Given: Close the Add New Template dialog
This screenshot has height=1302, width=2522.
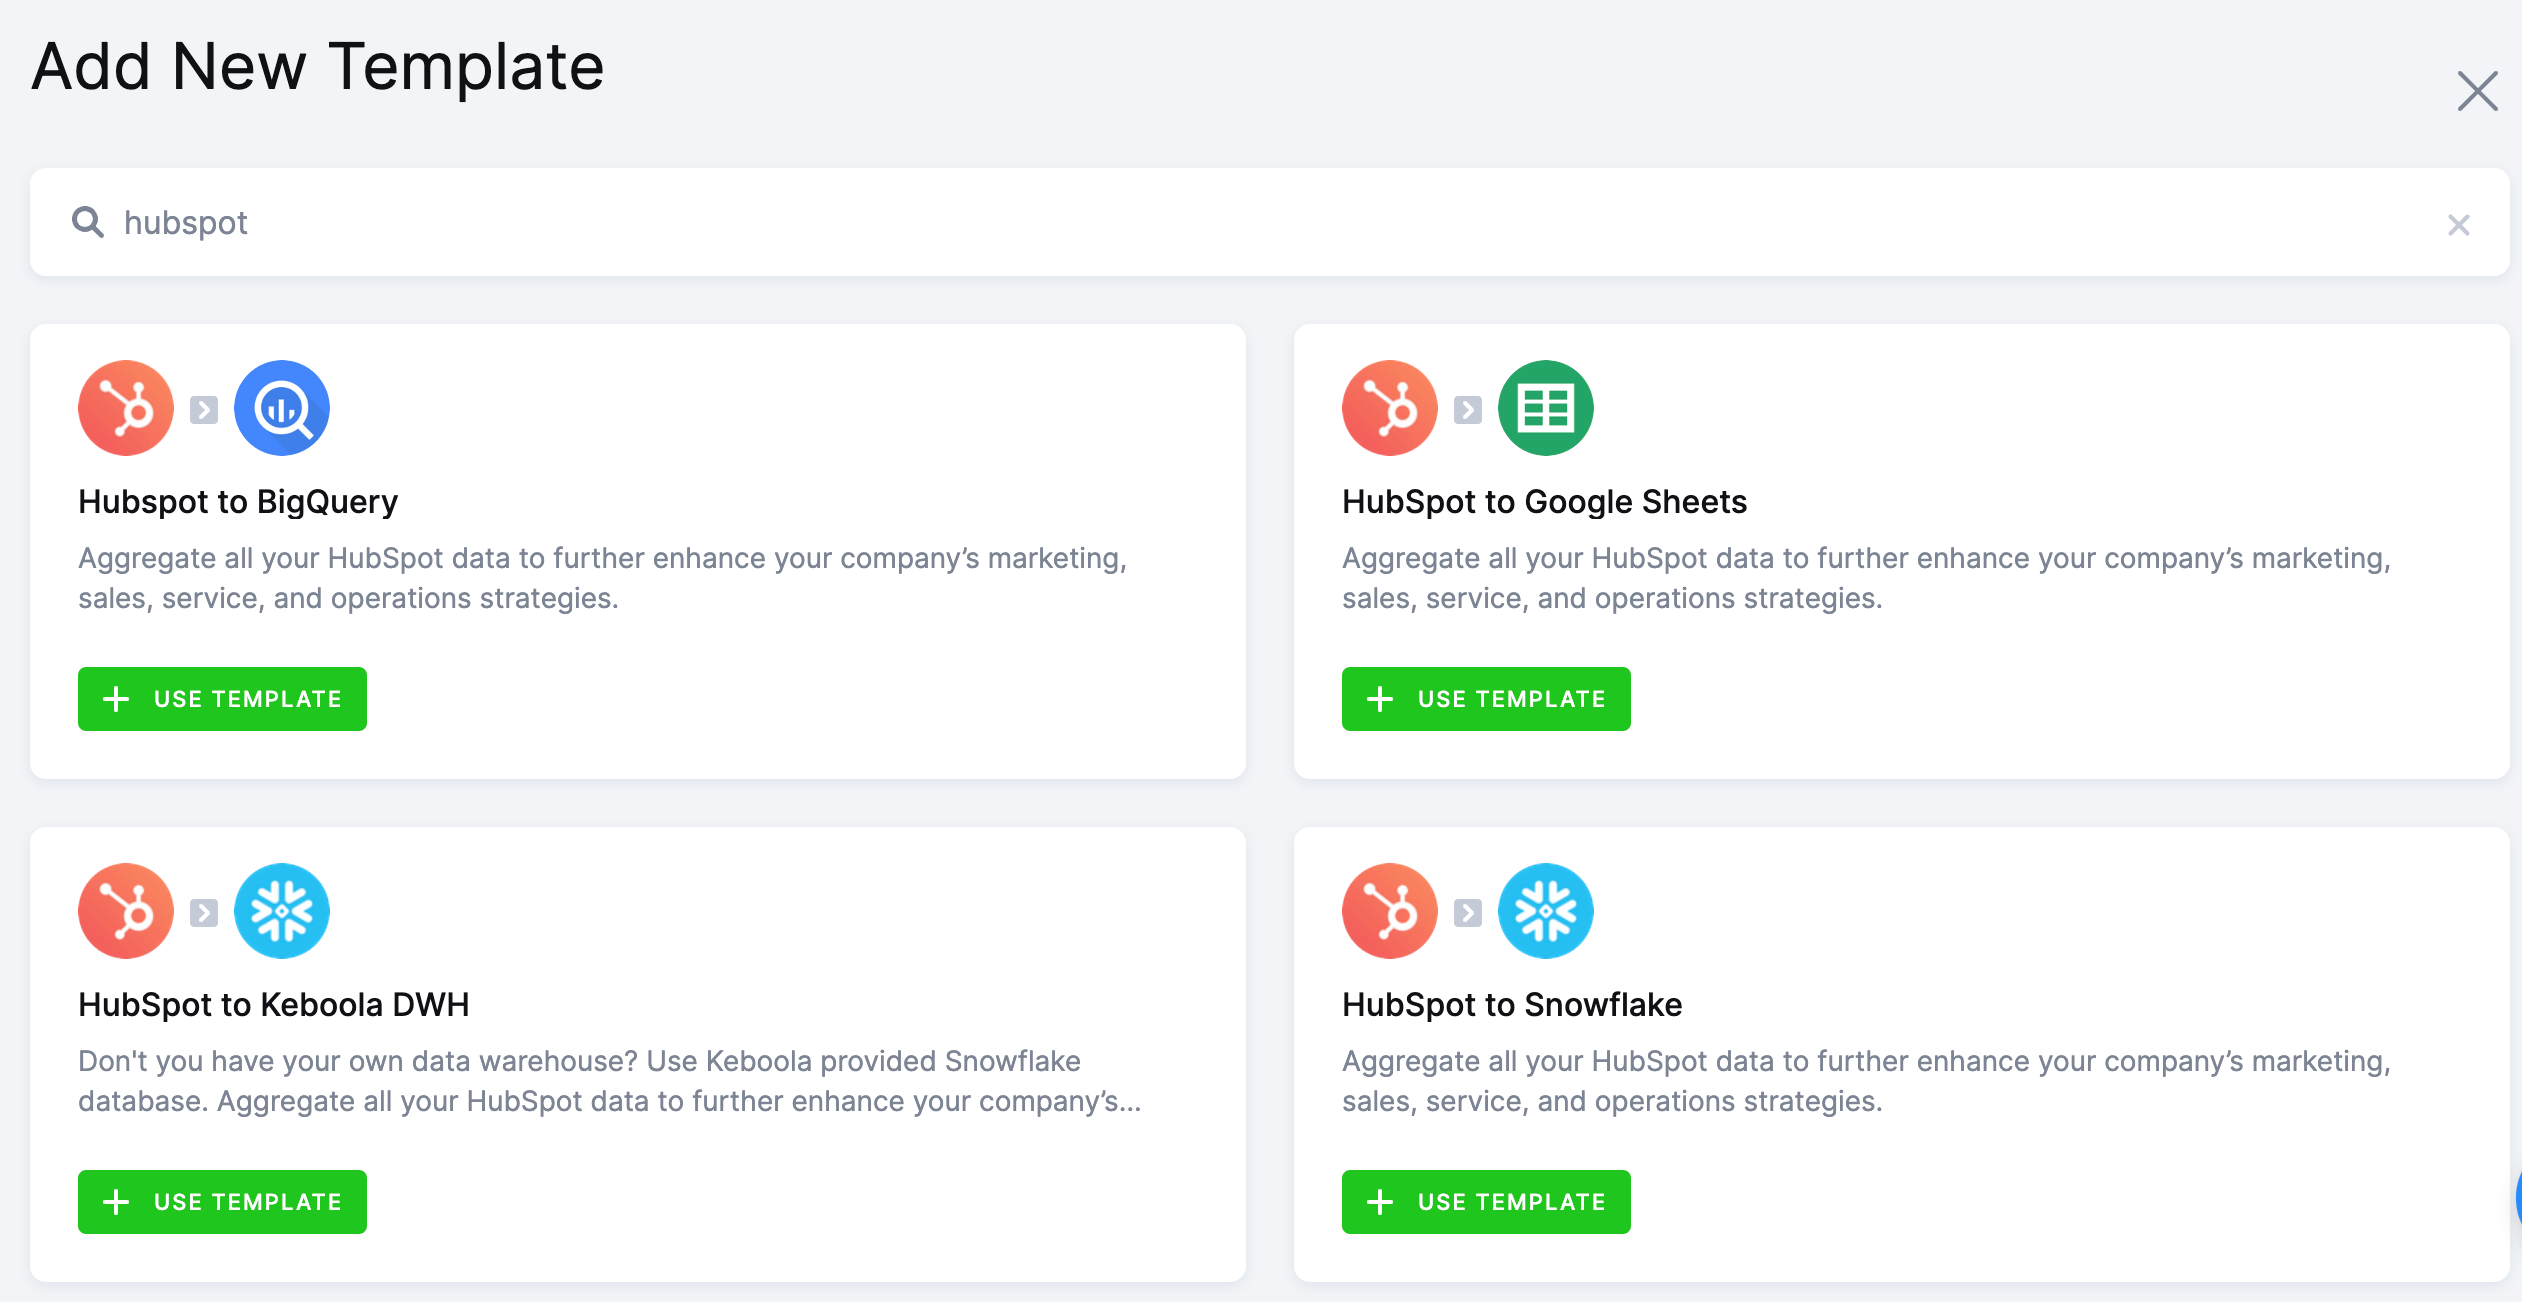Looking at the screenshot, I should click(2477, 91).
